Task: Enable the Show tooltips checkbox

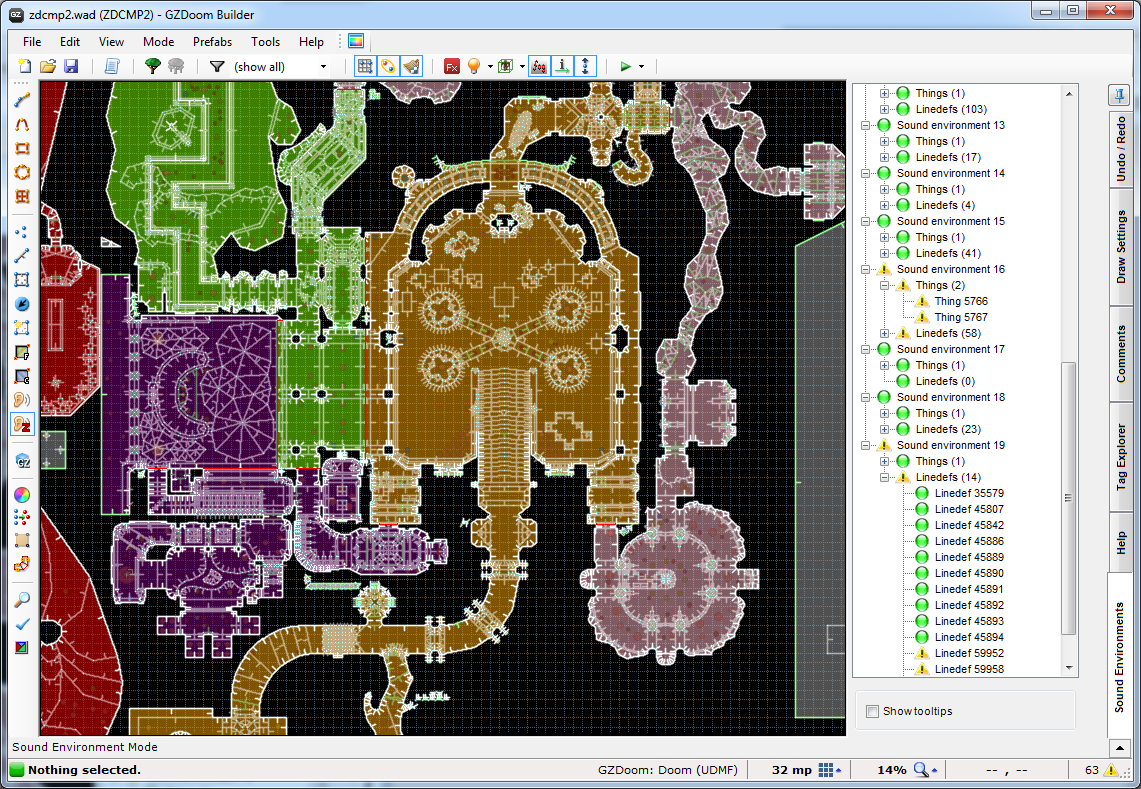Action: 872,711
